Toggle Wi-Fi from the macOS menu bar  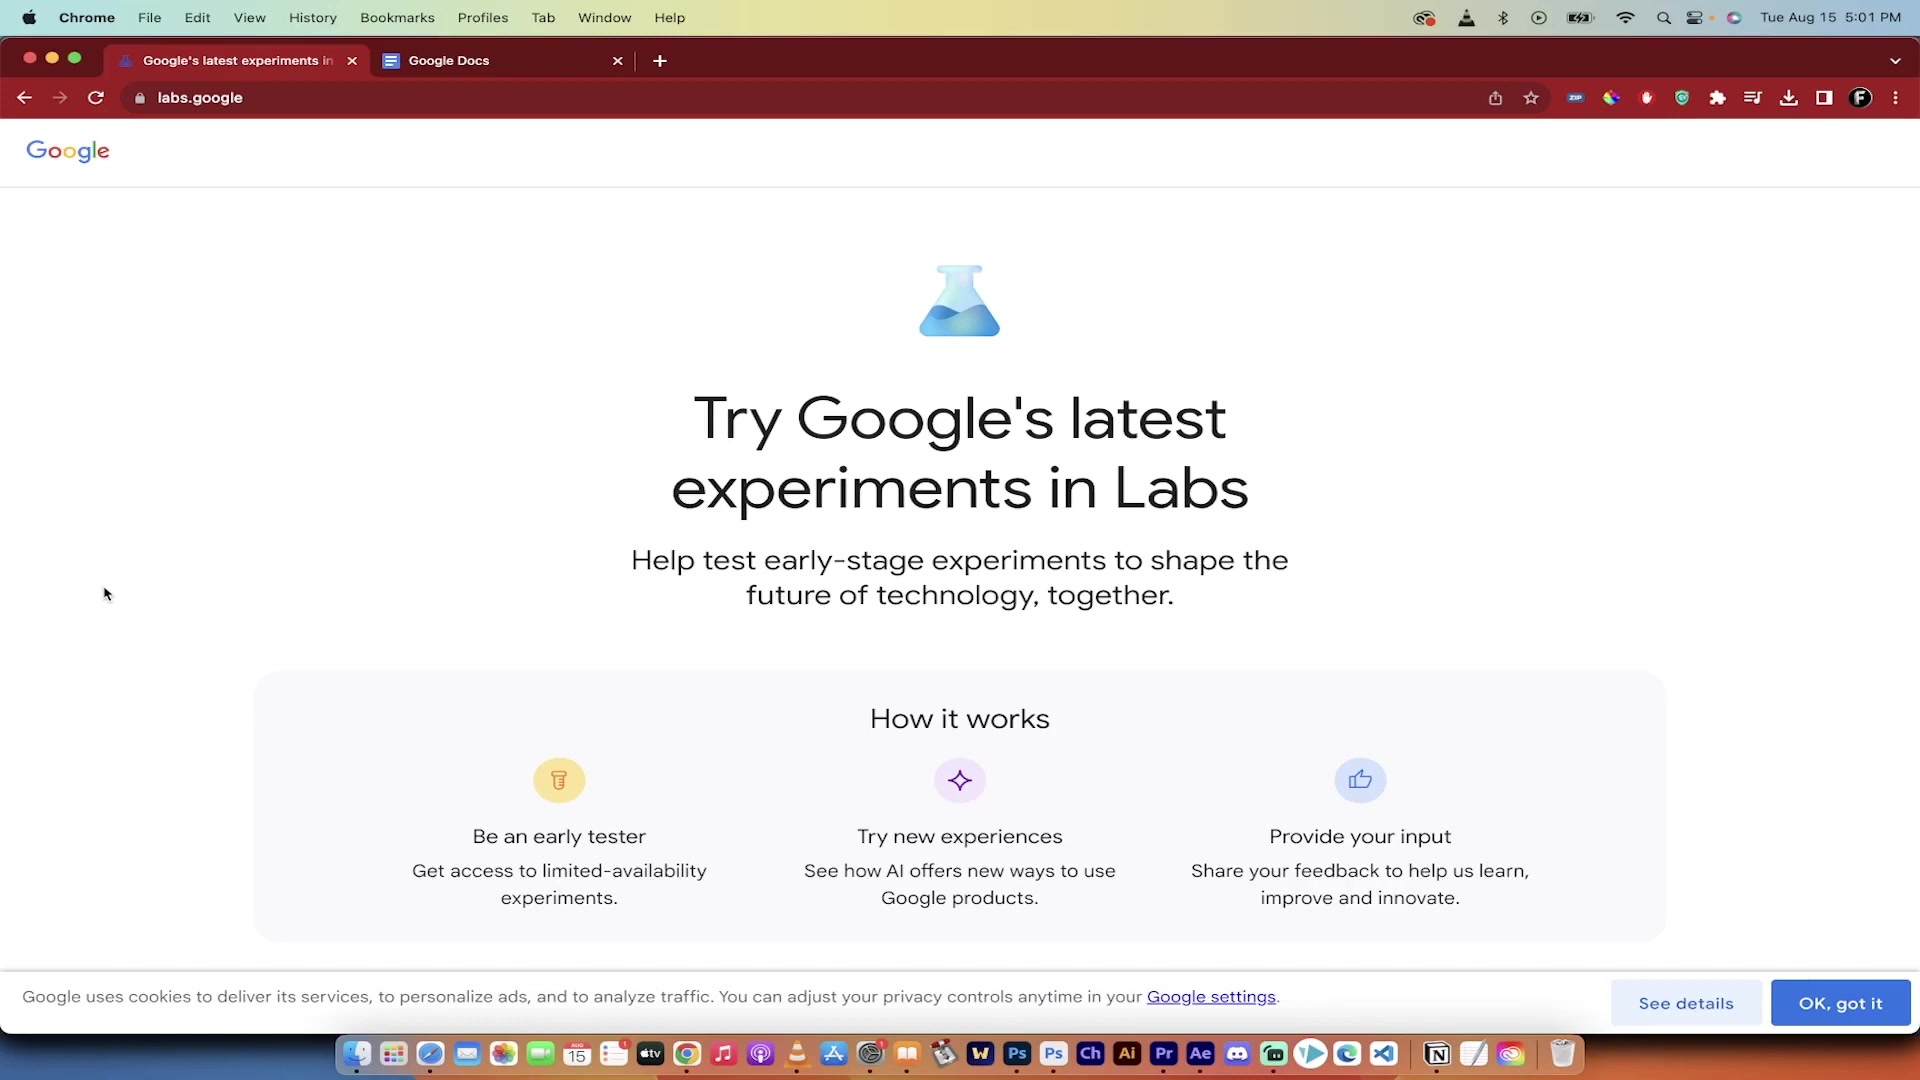pyautogui.click(x=1625, y=17)
